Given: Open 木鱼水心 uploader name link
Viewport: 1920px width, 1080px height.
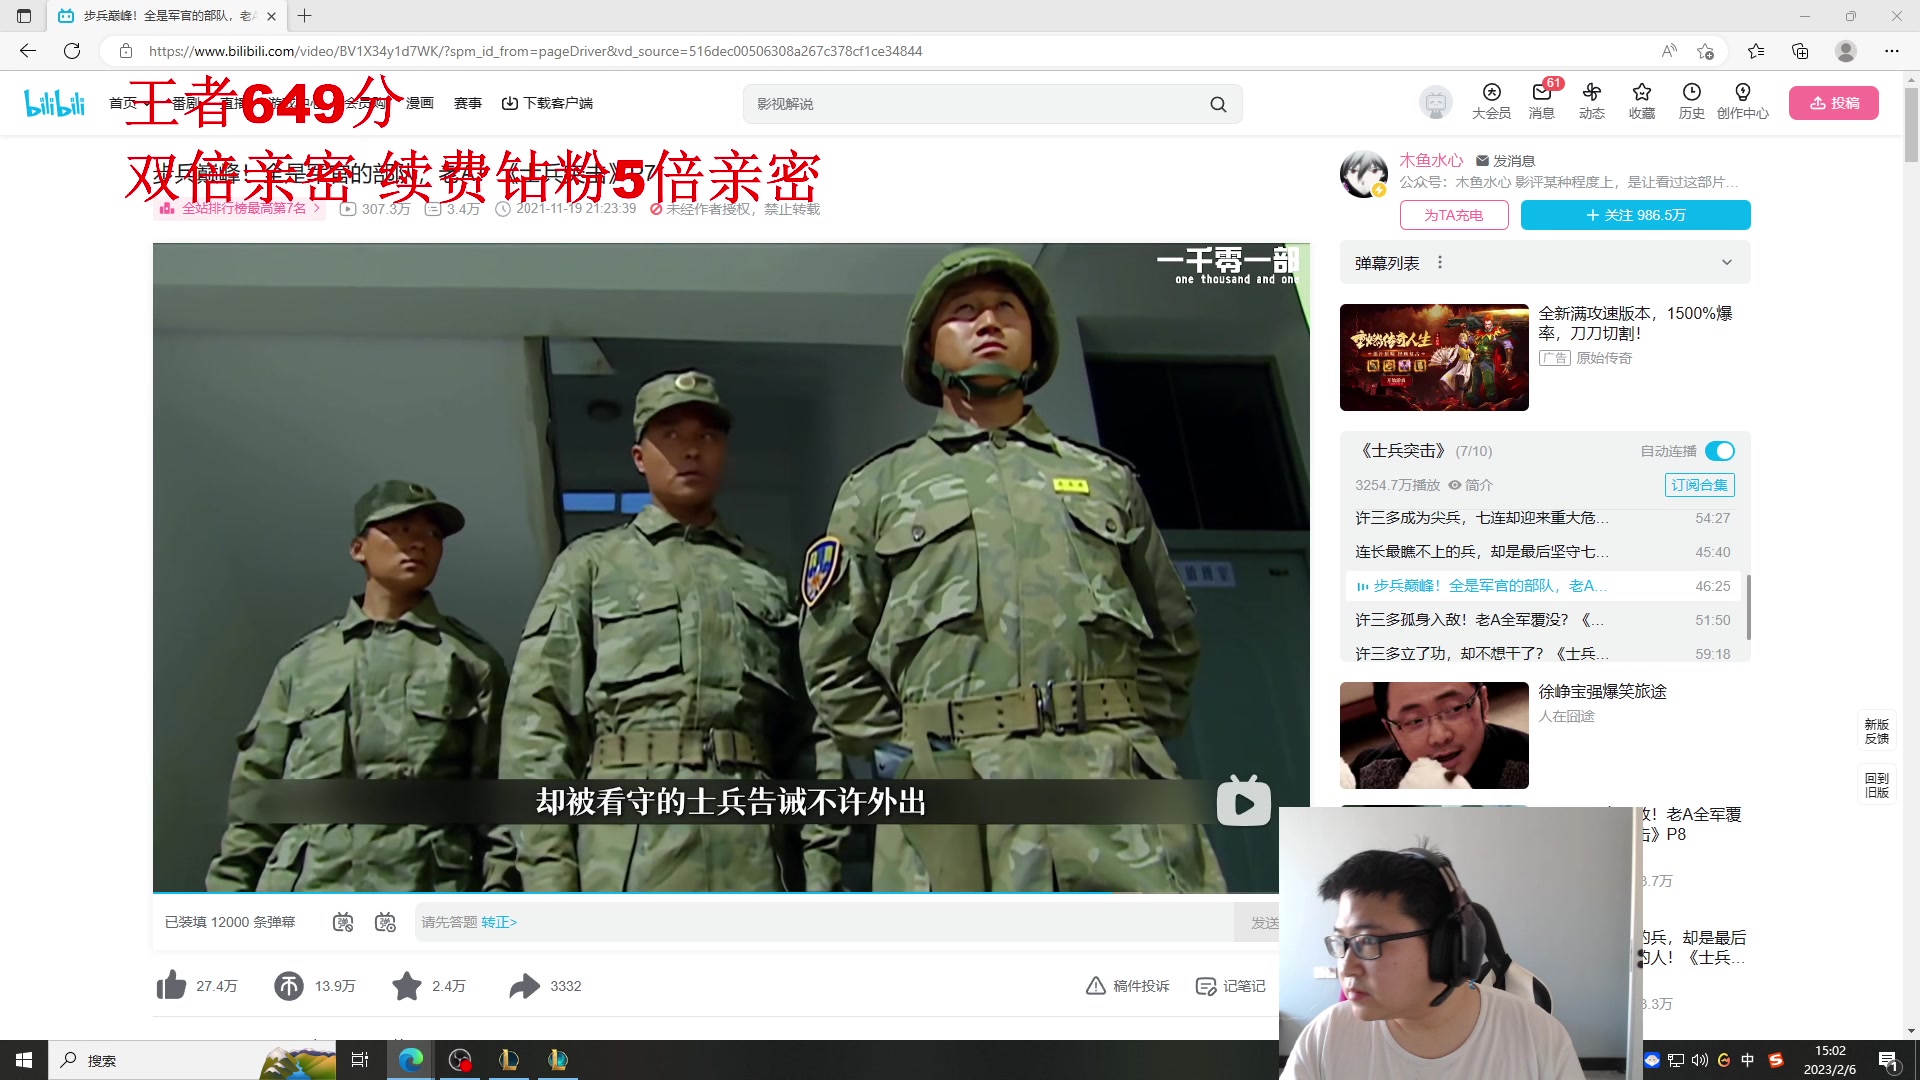Looking at the screenshot, I should click(x=1430, y=160).
